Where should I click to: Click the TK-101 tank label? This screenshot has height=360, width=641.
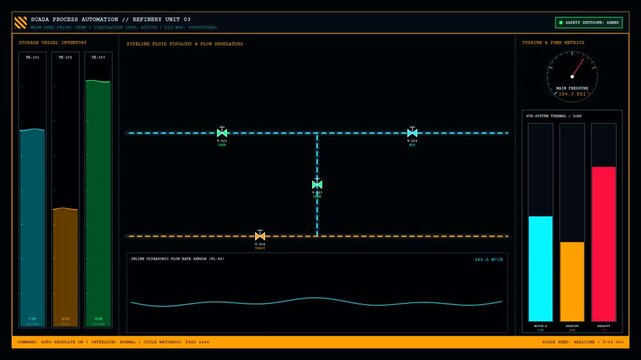pyautogui.click(x=32, y=58)
